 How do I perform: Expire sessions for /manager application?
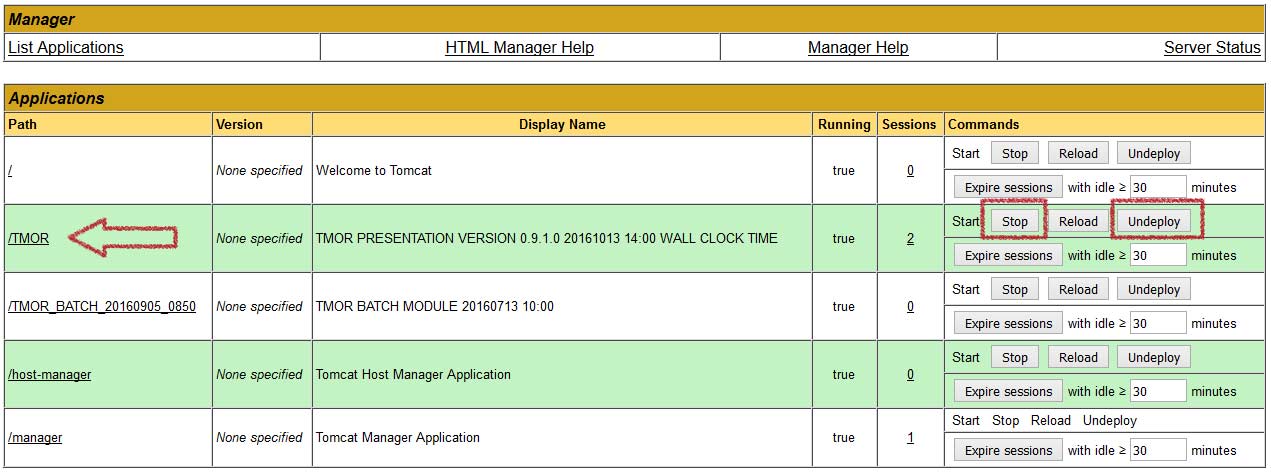(x=1008, y=450)
